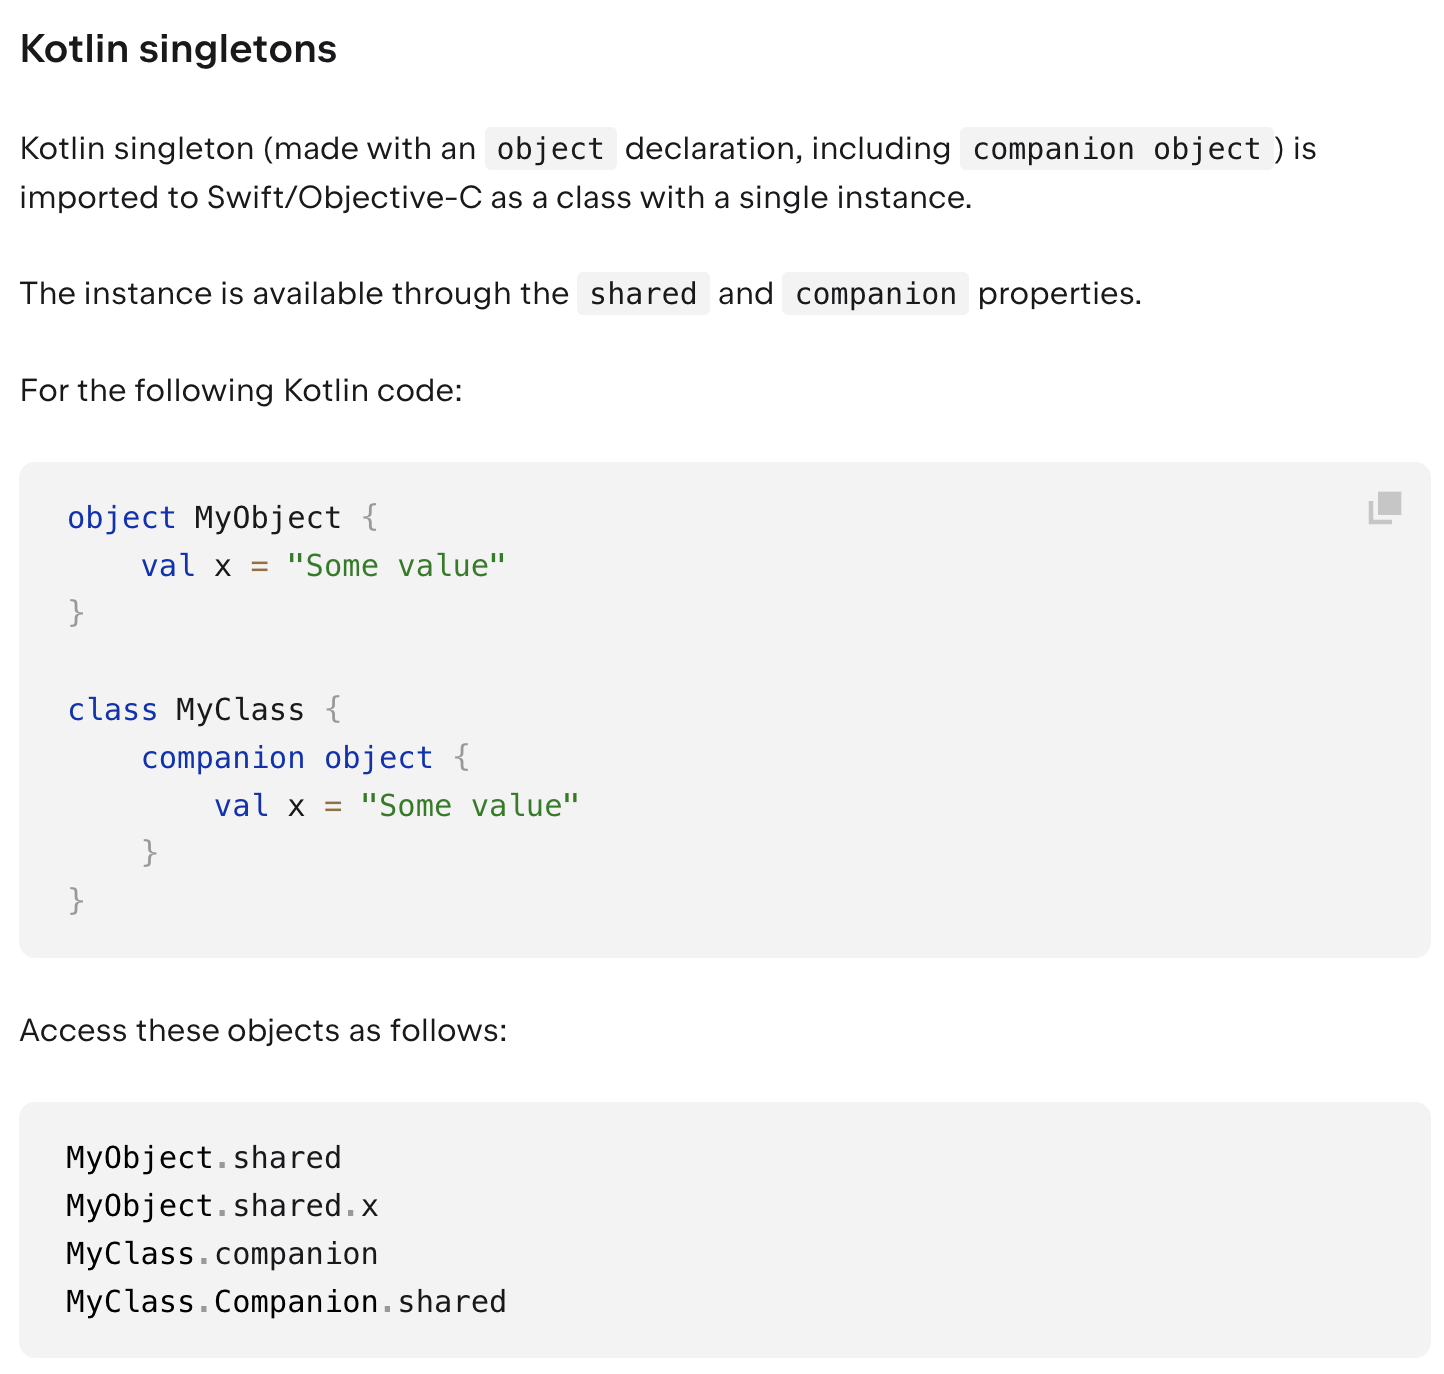Click the line "class MyClass {"
Screen dimensions: 1444x1374
tap(205, 709)
